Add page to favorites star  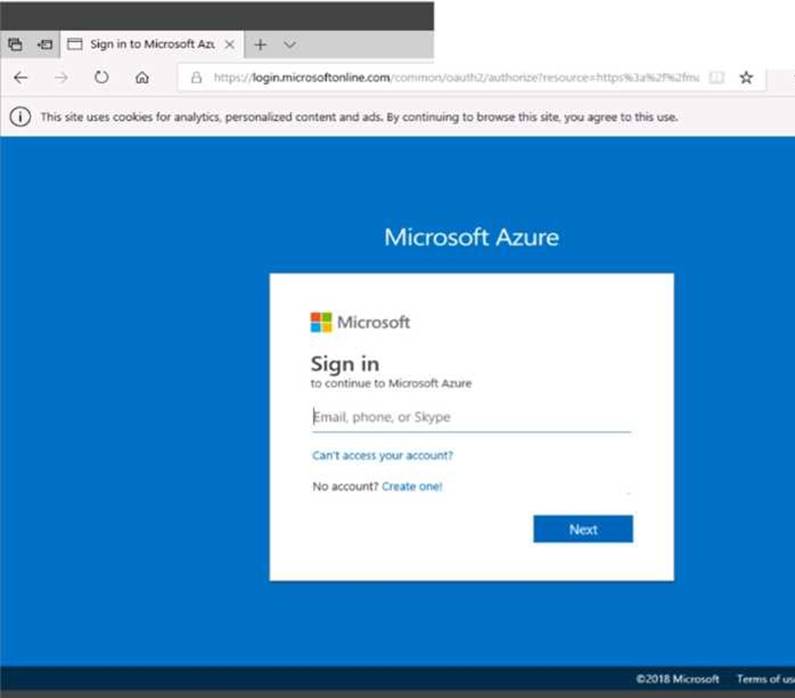[x=746, y=78]
